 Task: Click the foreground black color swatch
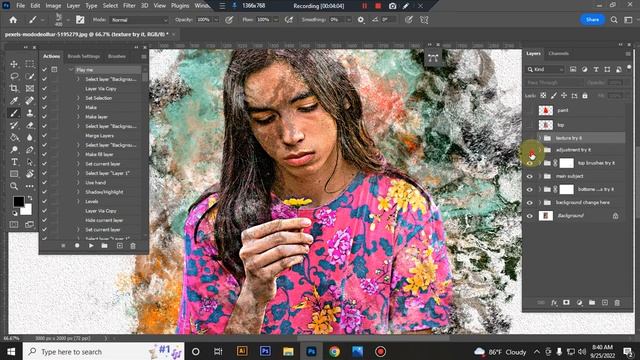pos(19,202)
